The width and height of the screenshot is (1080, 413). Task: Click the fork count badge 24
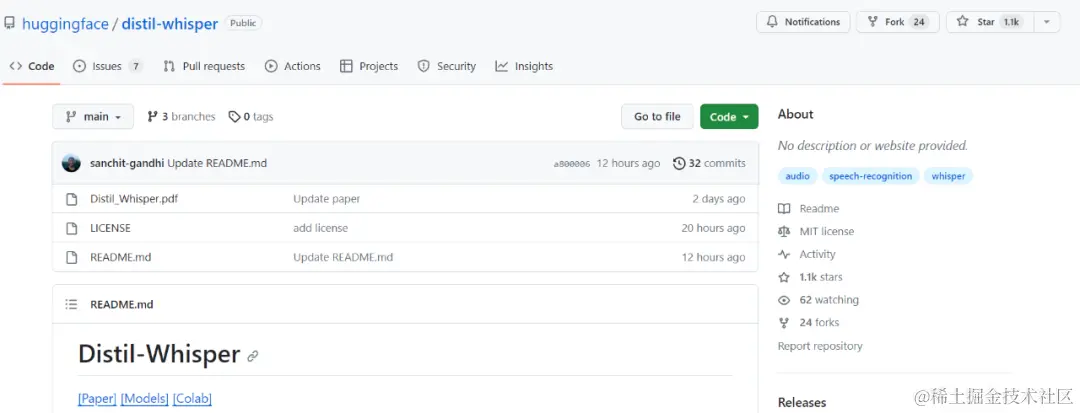[x=918, y=22]
